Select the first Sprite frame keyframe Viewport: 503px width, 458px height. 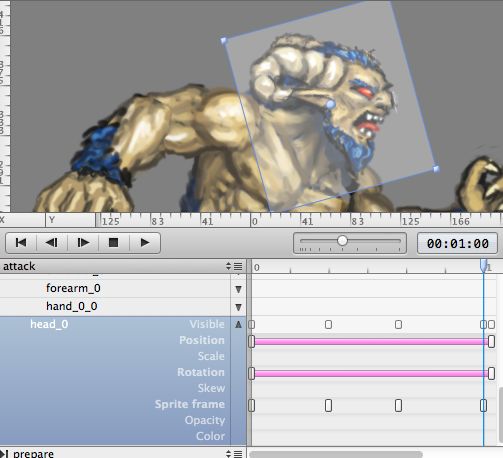pos(252,406)
